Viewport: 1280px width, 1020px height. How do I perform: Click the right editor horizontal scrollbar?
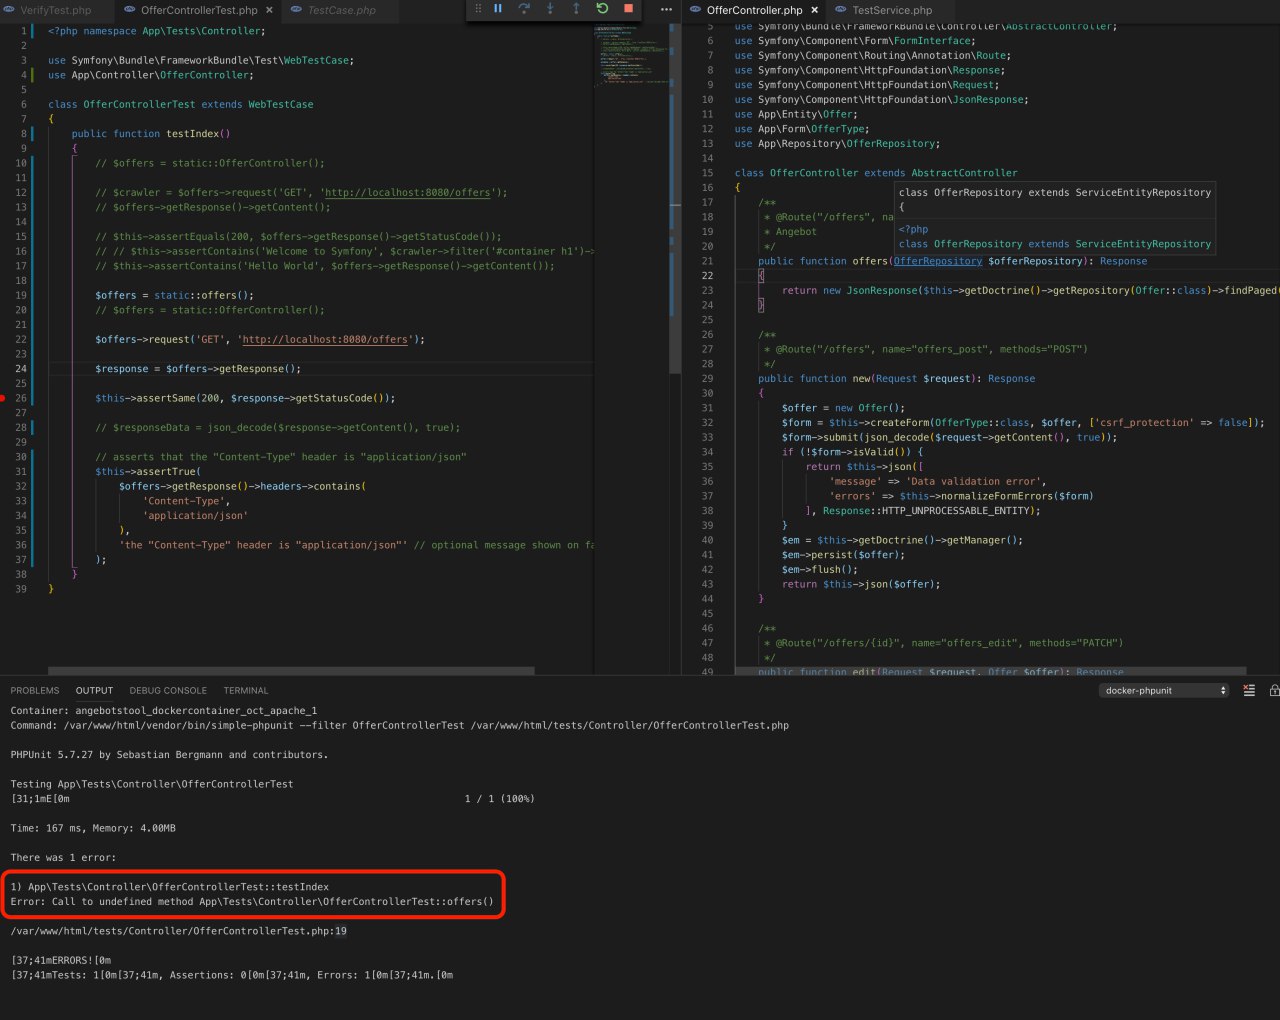990,670
